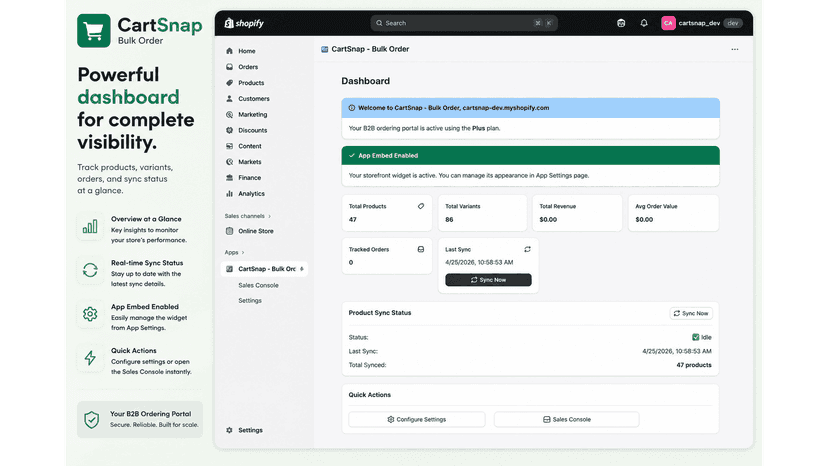The image size is (828, 466).
Task: Click the Customers person icon
Action: coord(229,99)
